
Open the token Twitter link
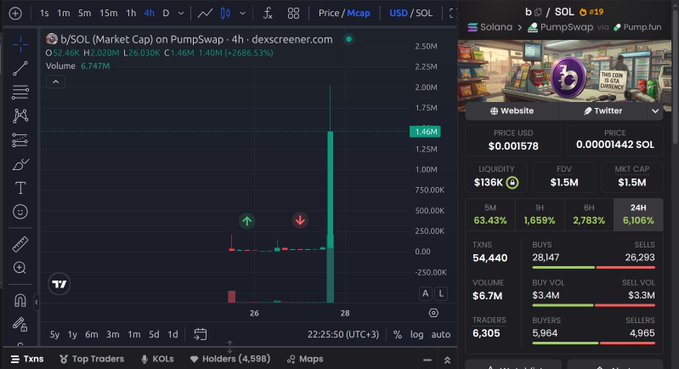click(603, 111)
